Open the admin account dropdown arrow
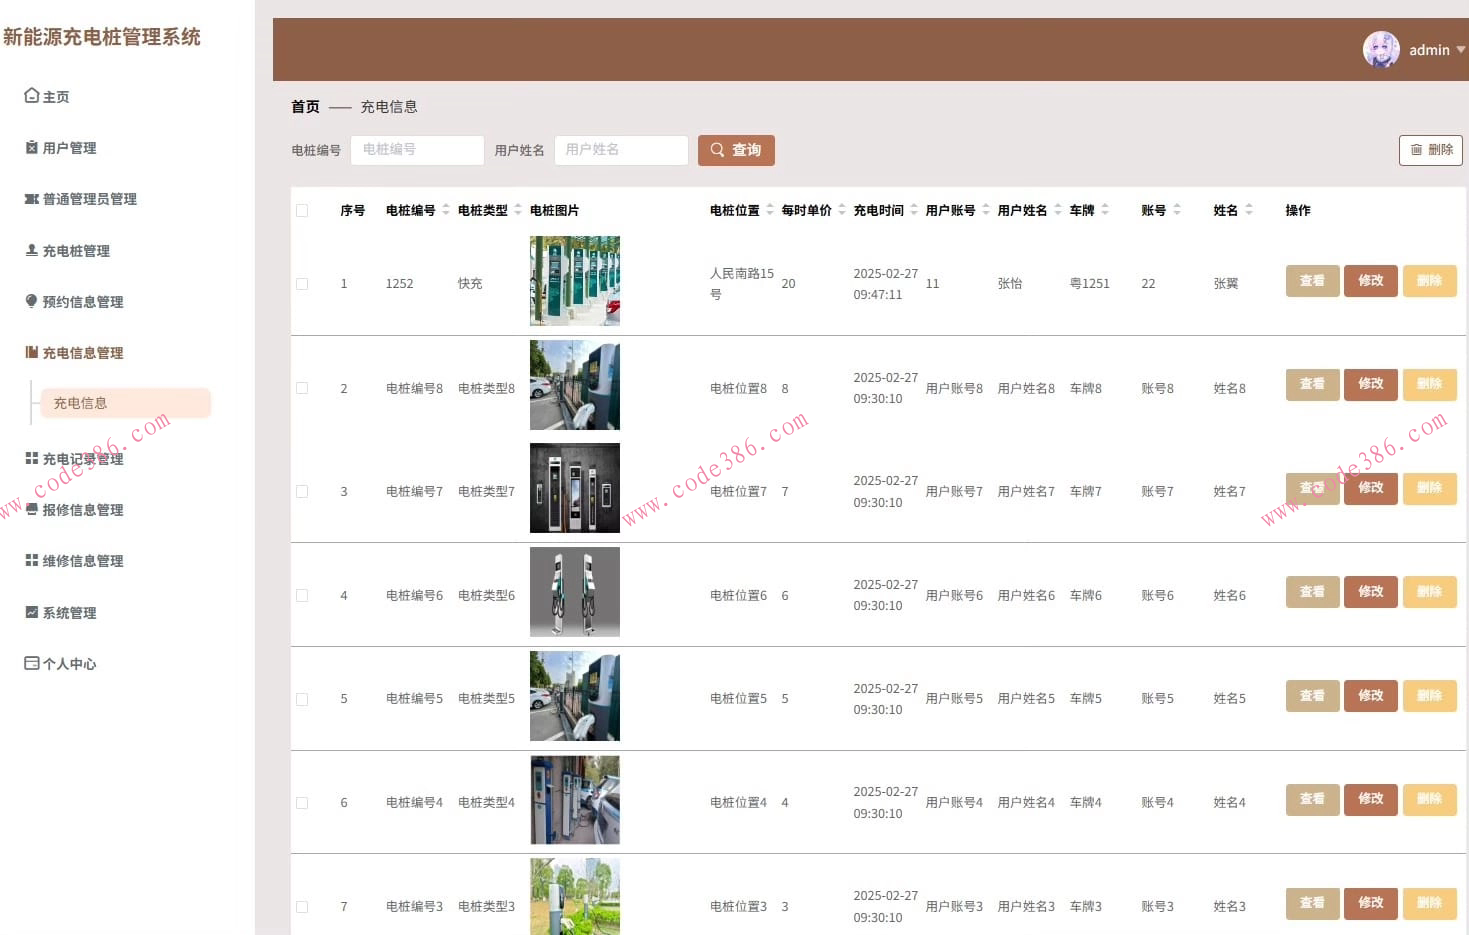The width and height of the screenshot is (1469, 935). [x=1461, y=50]
